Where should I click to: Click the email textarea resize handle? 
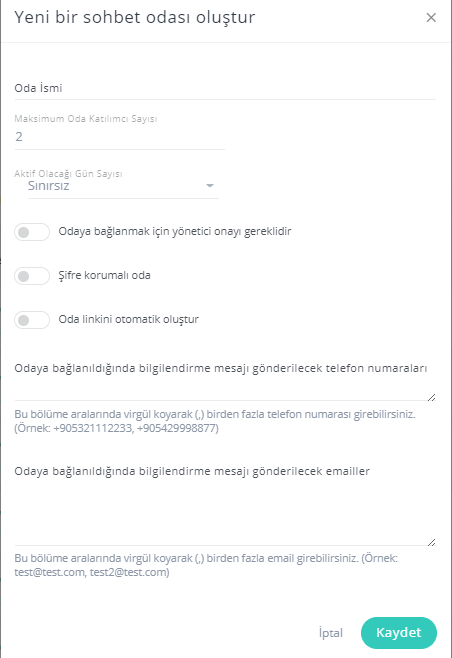click(431, 542)
